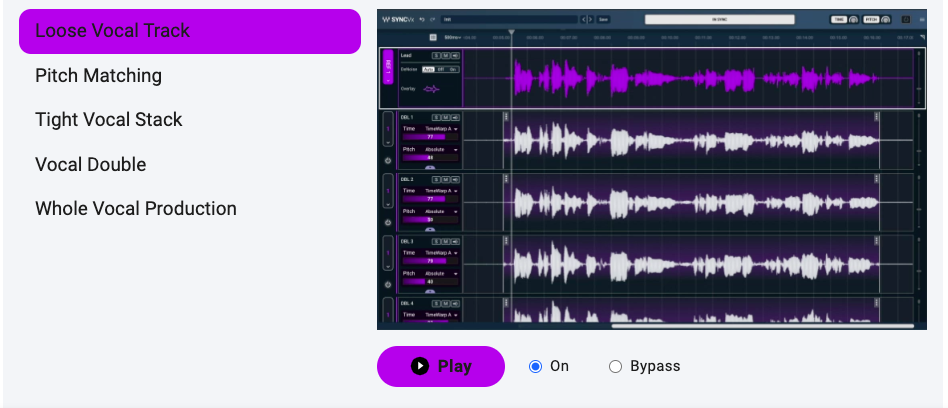This screenshot has height=408, width=948.
Task: Click the Lead track Solo icon
Action: coord(435,55)
